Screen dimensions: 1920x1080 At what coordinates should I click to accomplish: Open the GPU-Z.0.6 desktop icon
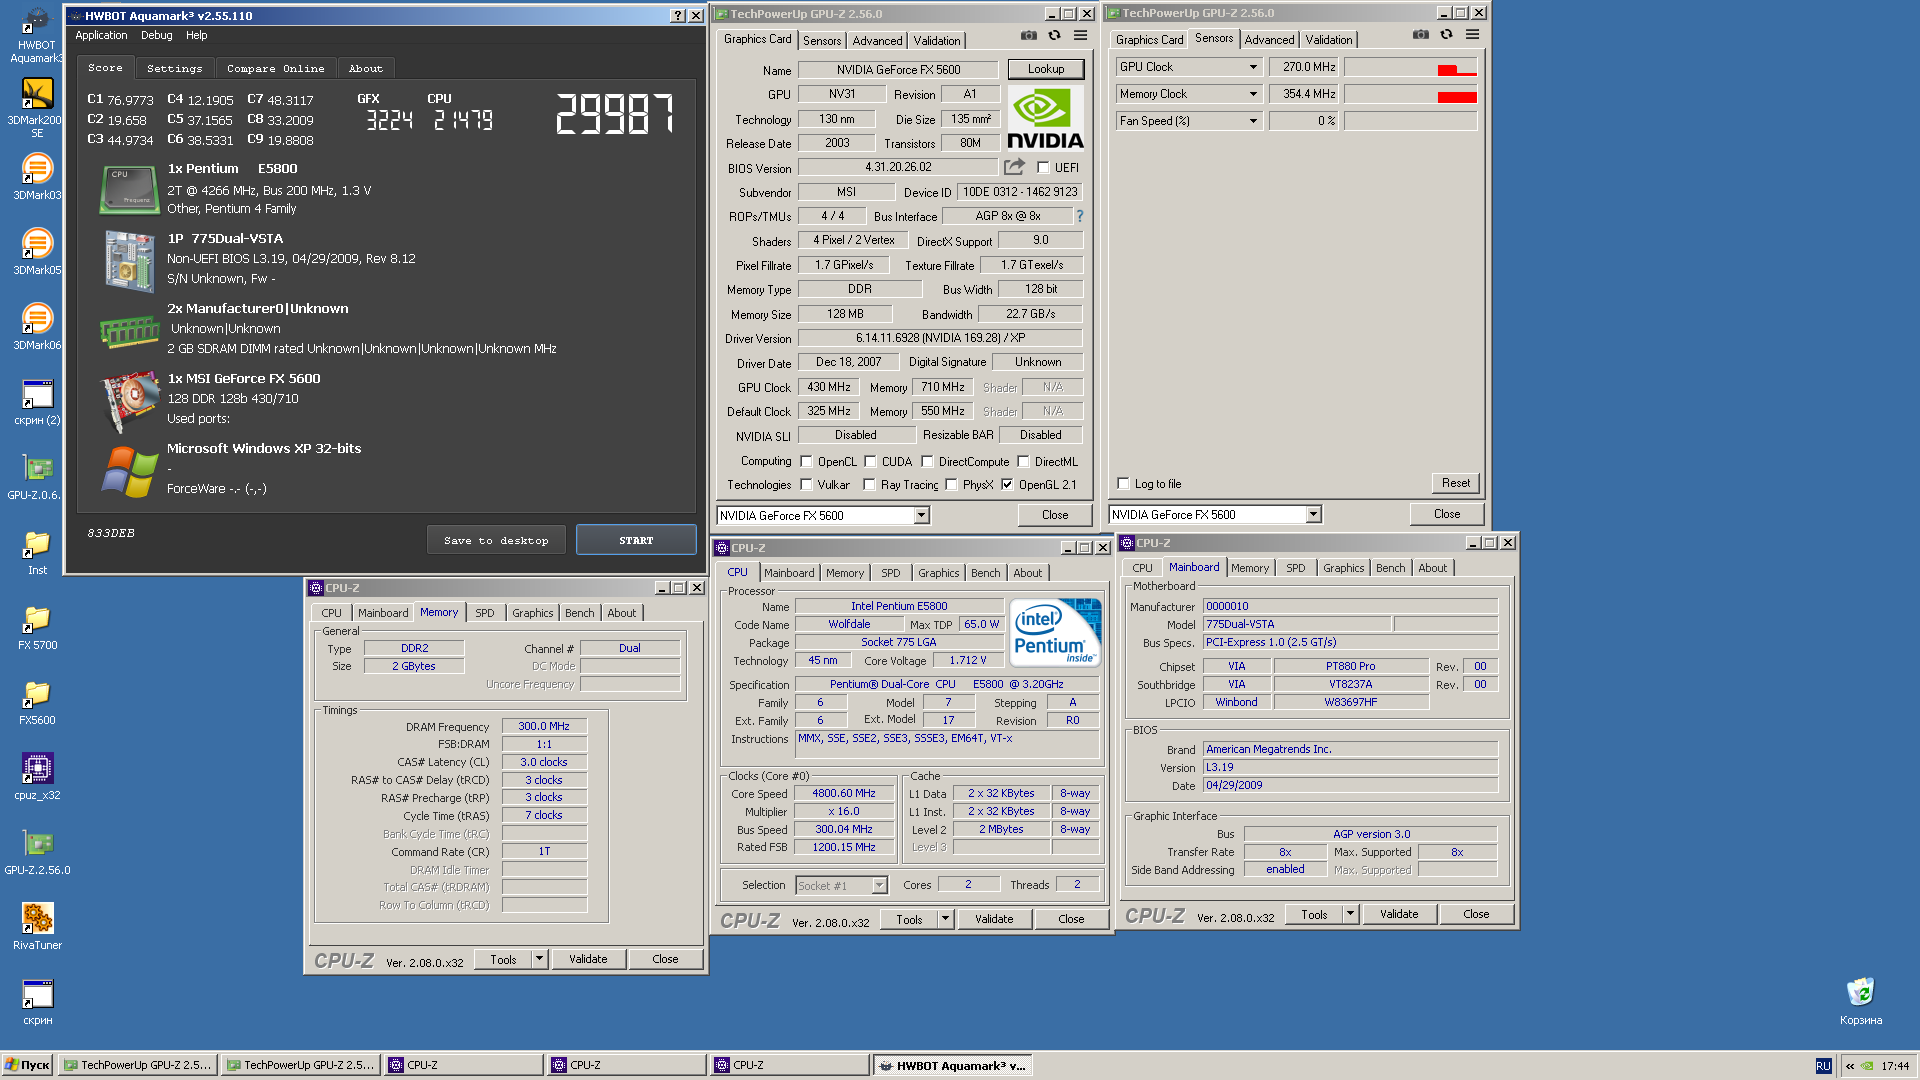click(37, 476)
